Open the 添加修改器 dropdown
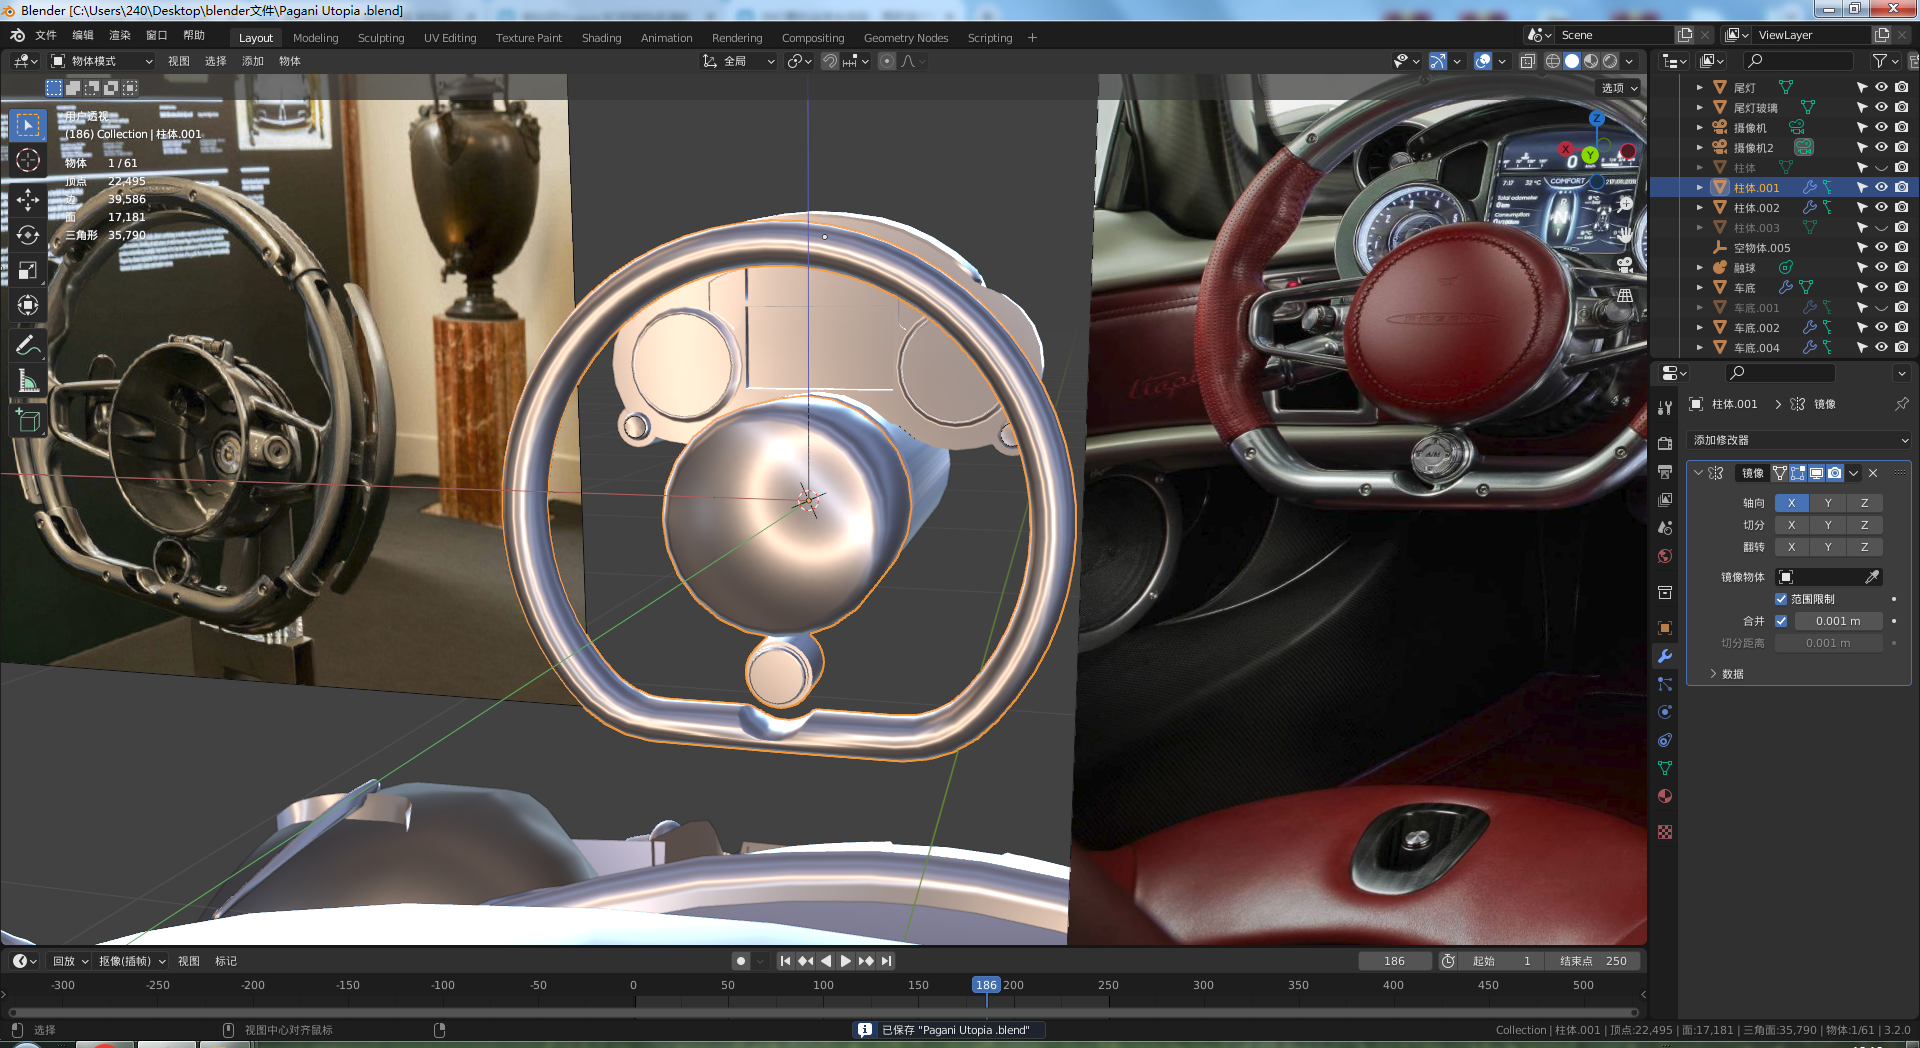Screen dimensions: 1920x1048 tap(1800, 440)
